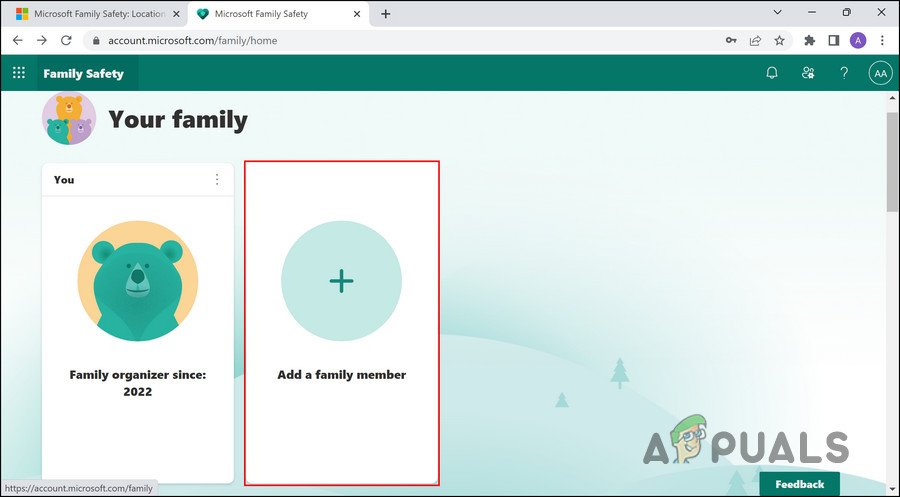Reload the current page
This screenshot has width=900, height=497.
point(67,40)
